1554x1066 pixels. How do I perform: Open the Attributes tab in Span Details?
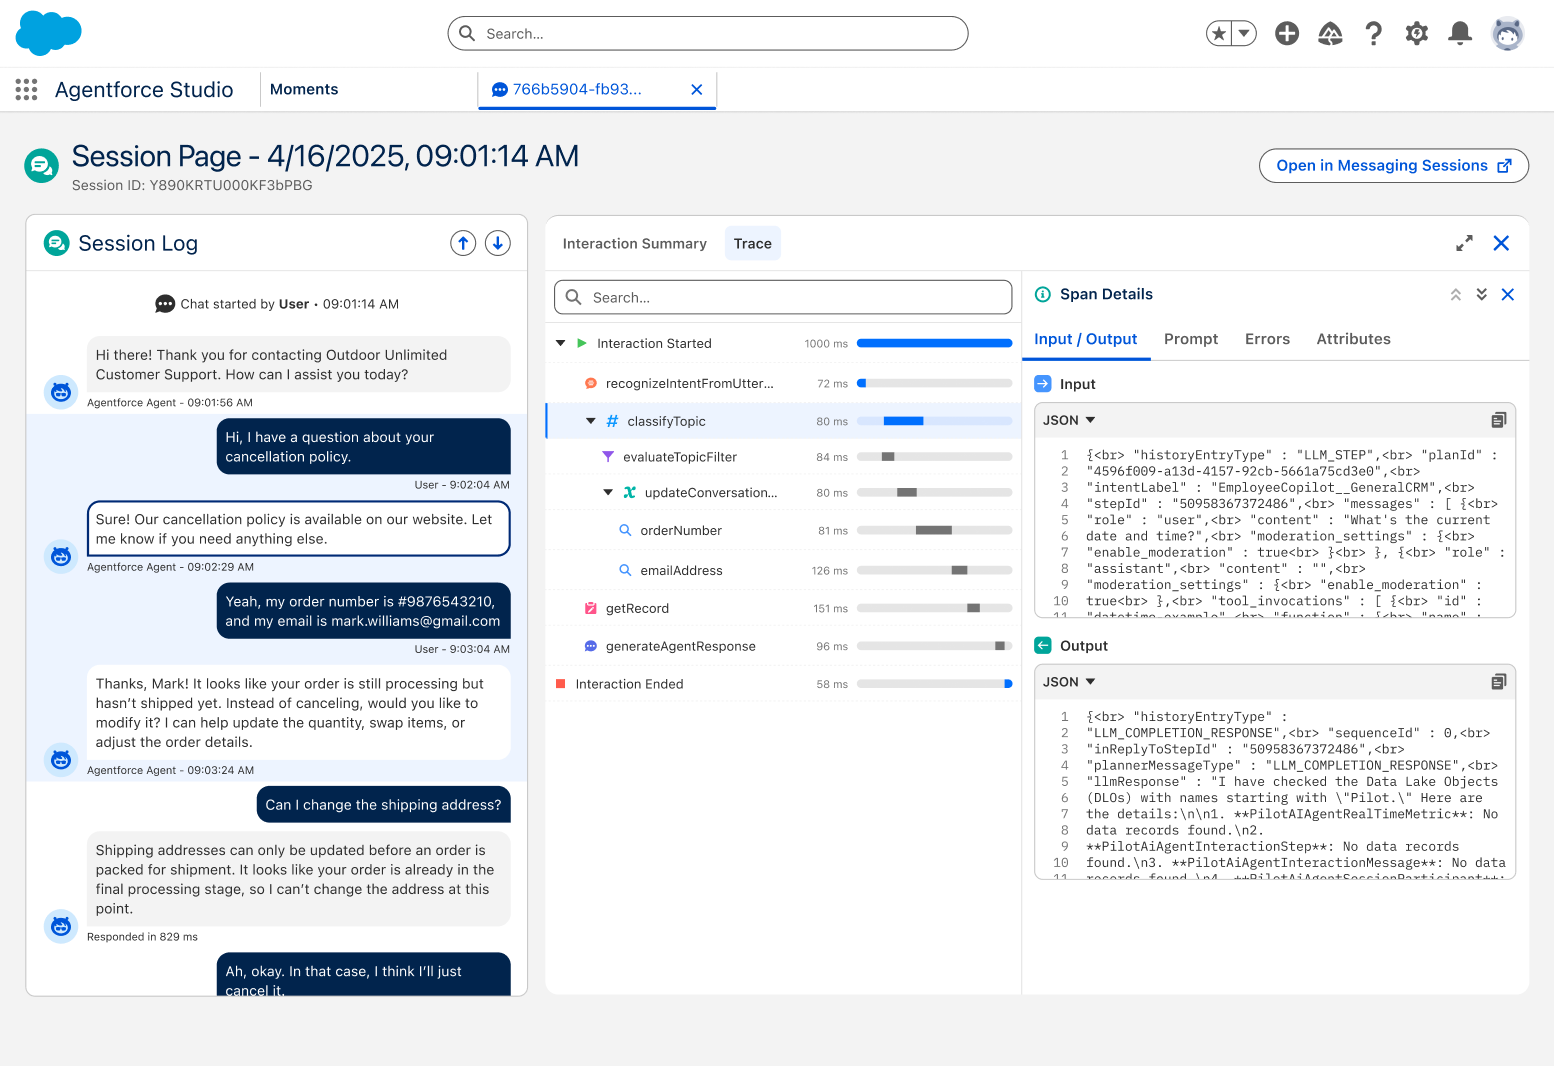coord(1353,339)
